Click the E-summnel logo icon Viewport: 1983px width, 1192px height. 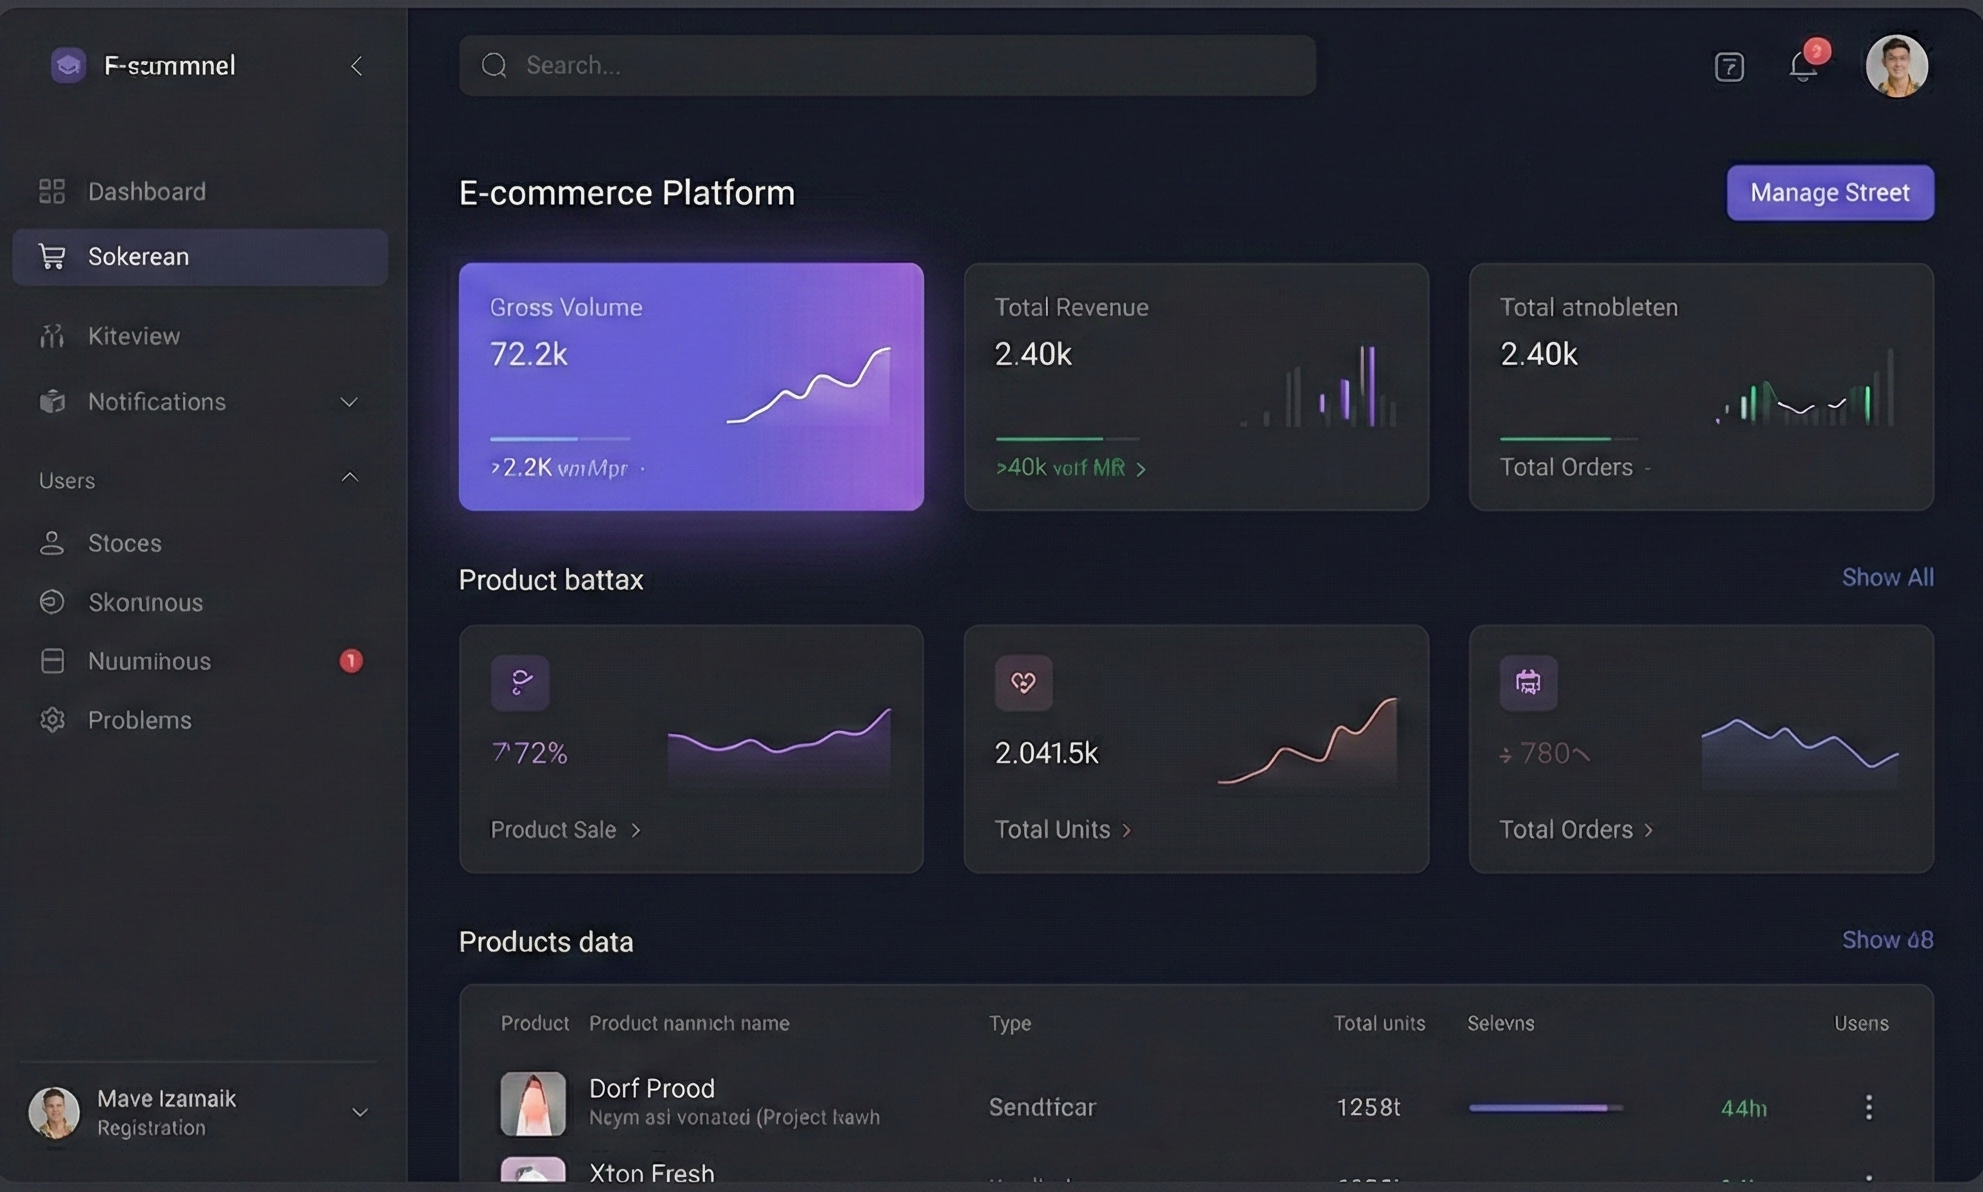pos(68,66)
